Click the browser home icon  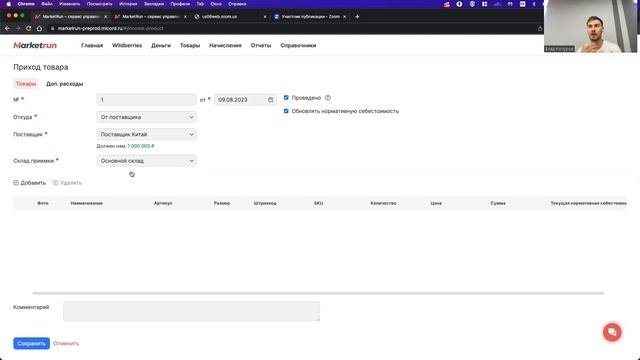(39, 29)
